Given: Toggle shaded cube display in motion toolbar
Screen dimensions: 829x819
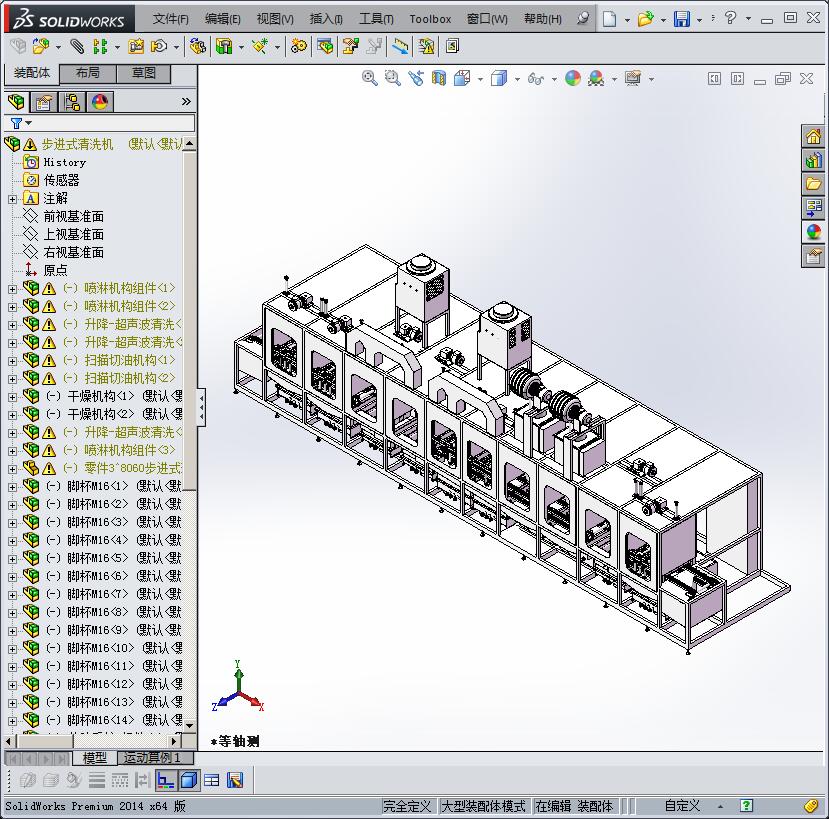Looking at the screenshot, I should point(188,780).
